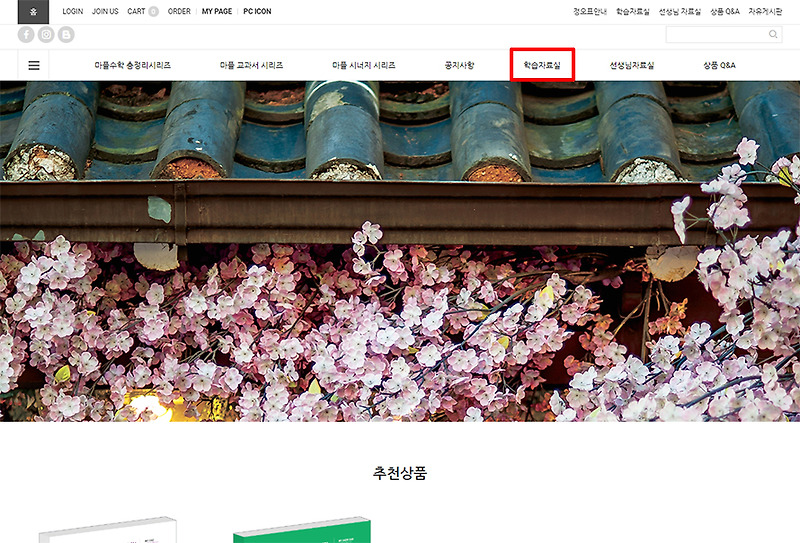
Task: Open the Instagram social icon
Action: tap(46, 34)
